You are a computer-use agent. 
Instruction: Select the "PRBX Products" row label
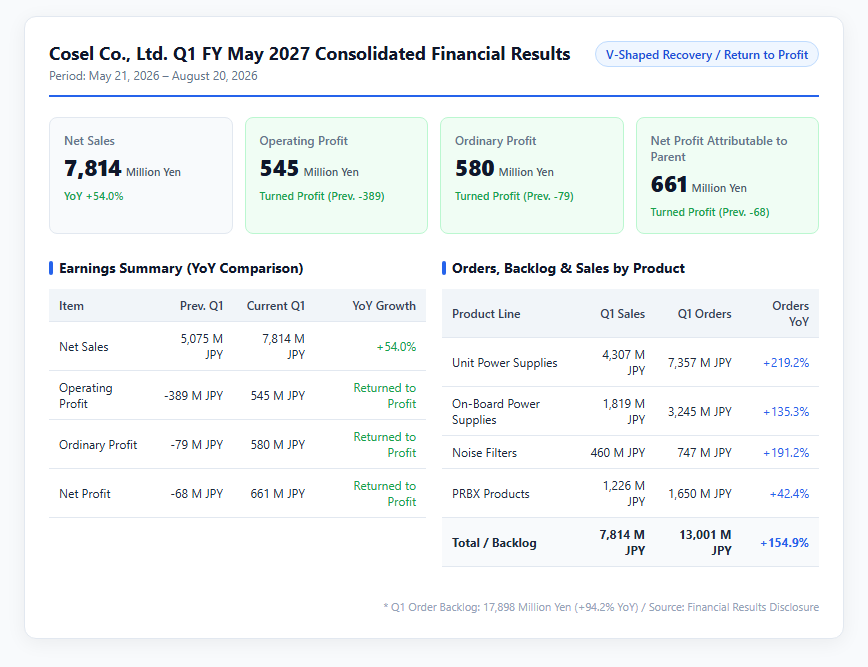point(490,494)
